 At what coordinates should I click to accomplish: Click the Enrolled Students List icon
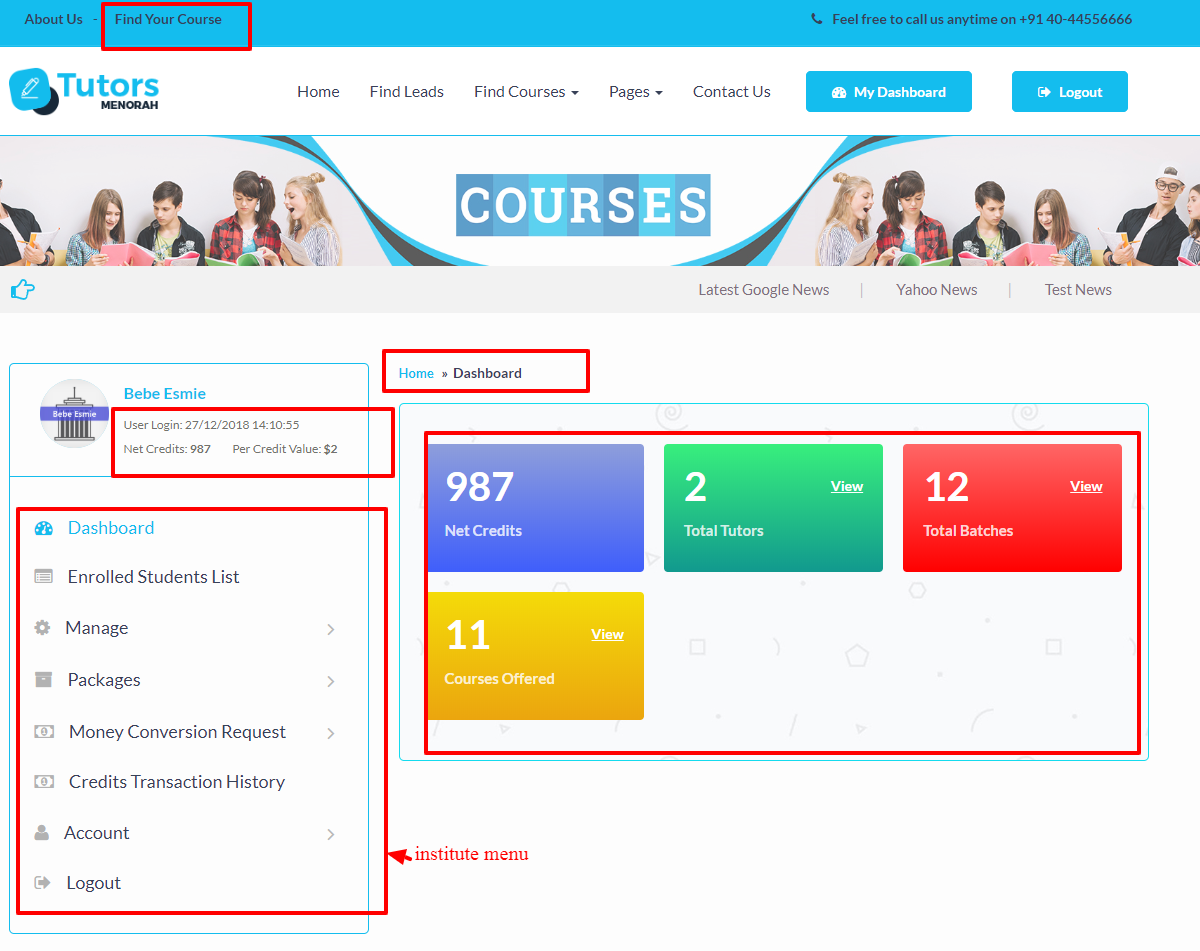click(43, 577)
